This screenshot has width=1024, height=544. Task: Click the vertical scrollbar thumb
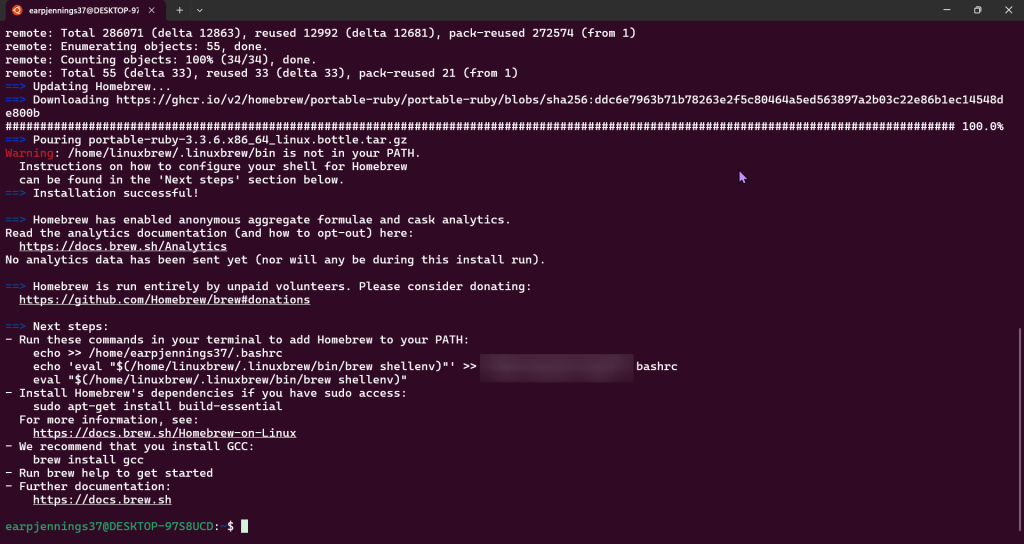point(1020,420)
